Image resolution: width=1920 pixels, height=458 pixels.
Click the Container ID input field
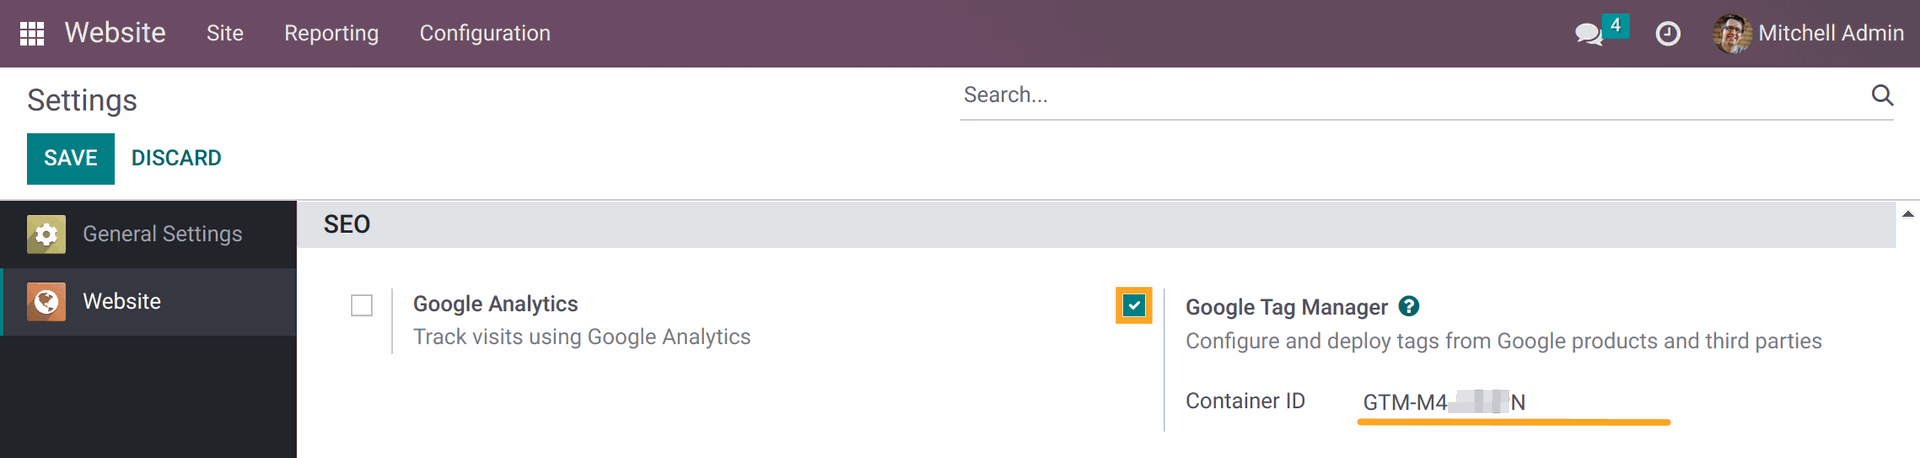1513,402
